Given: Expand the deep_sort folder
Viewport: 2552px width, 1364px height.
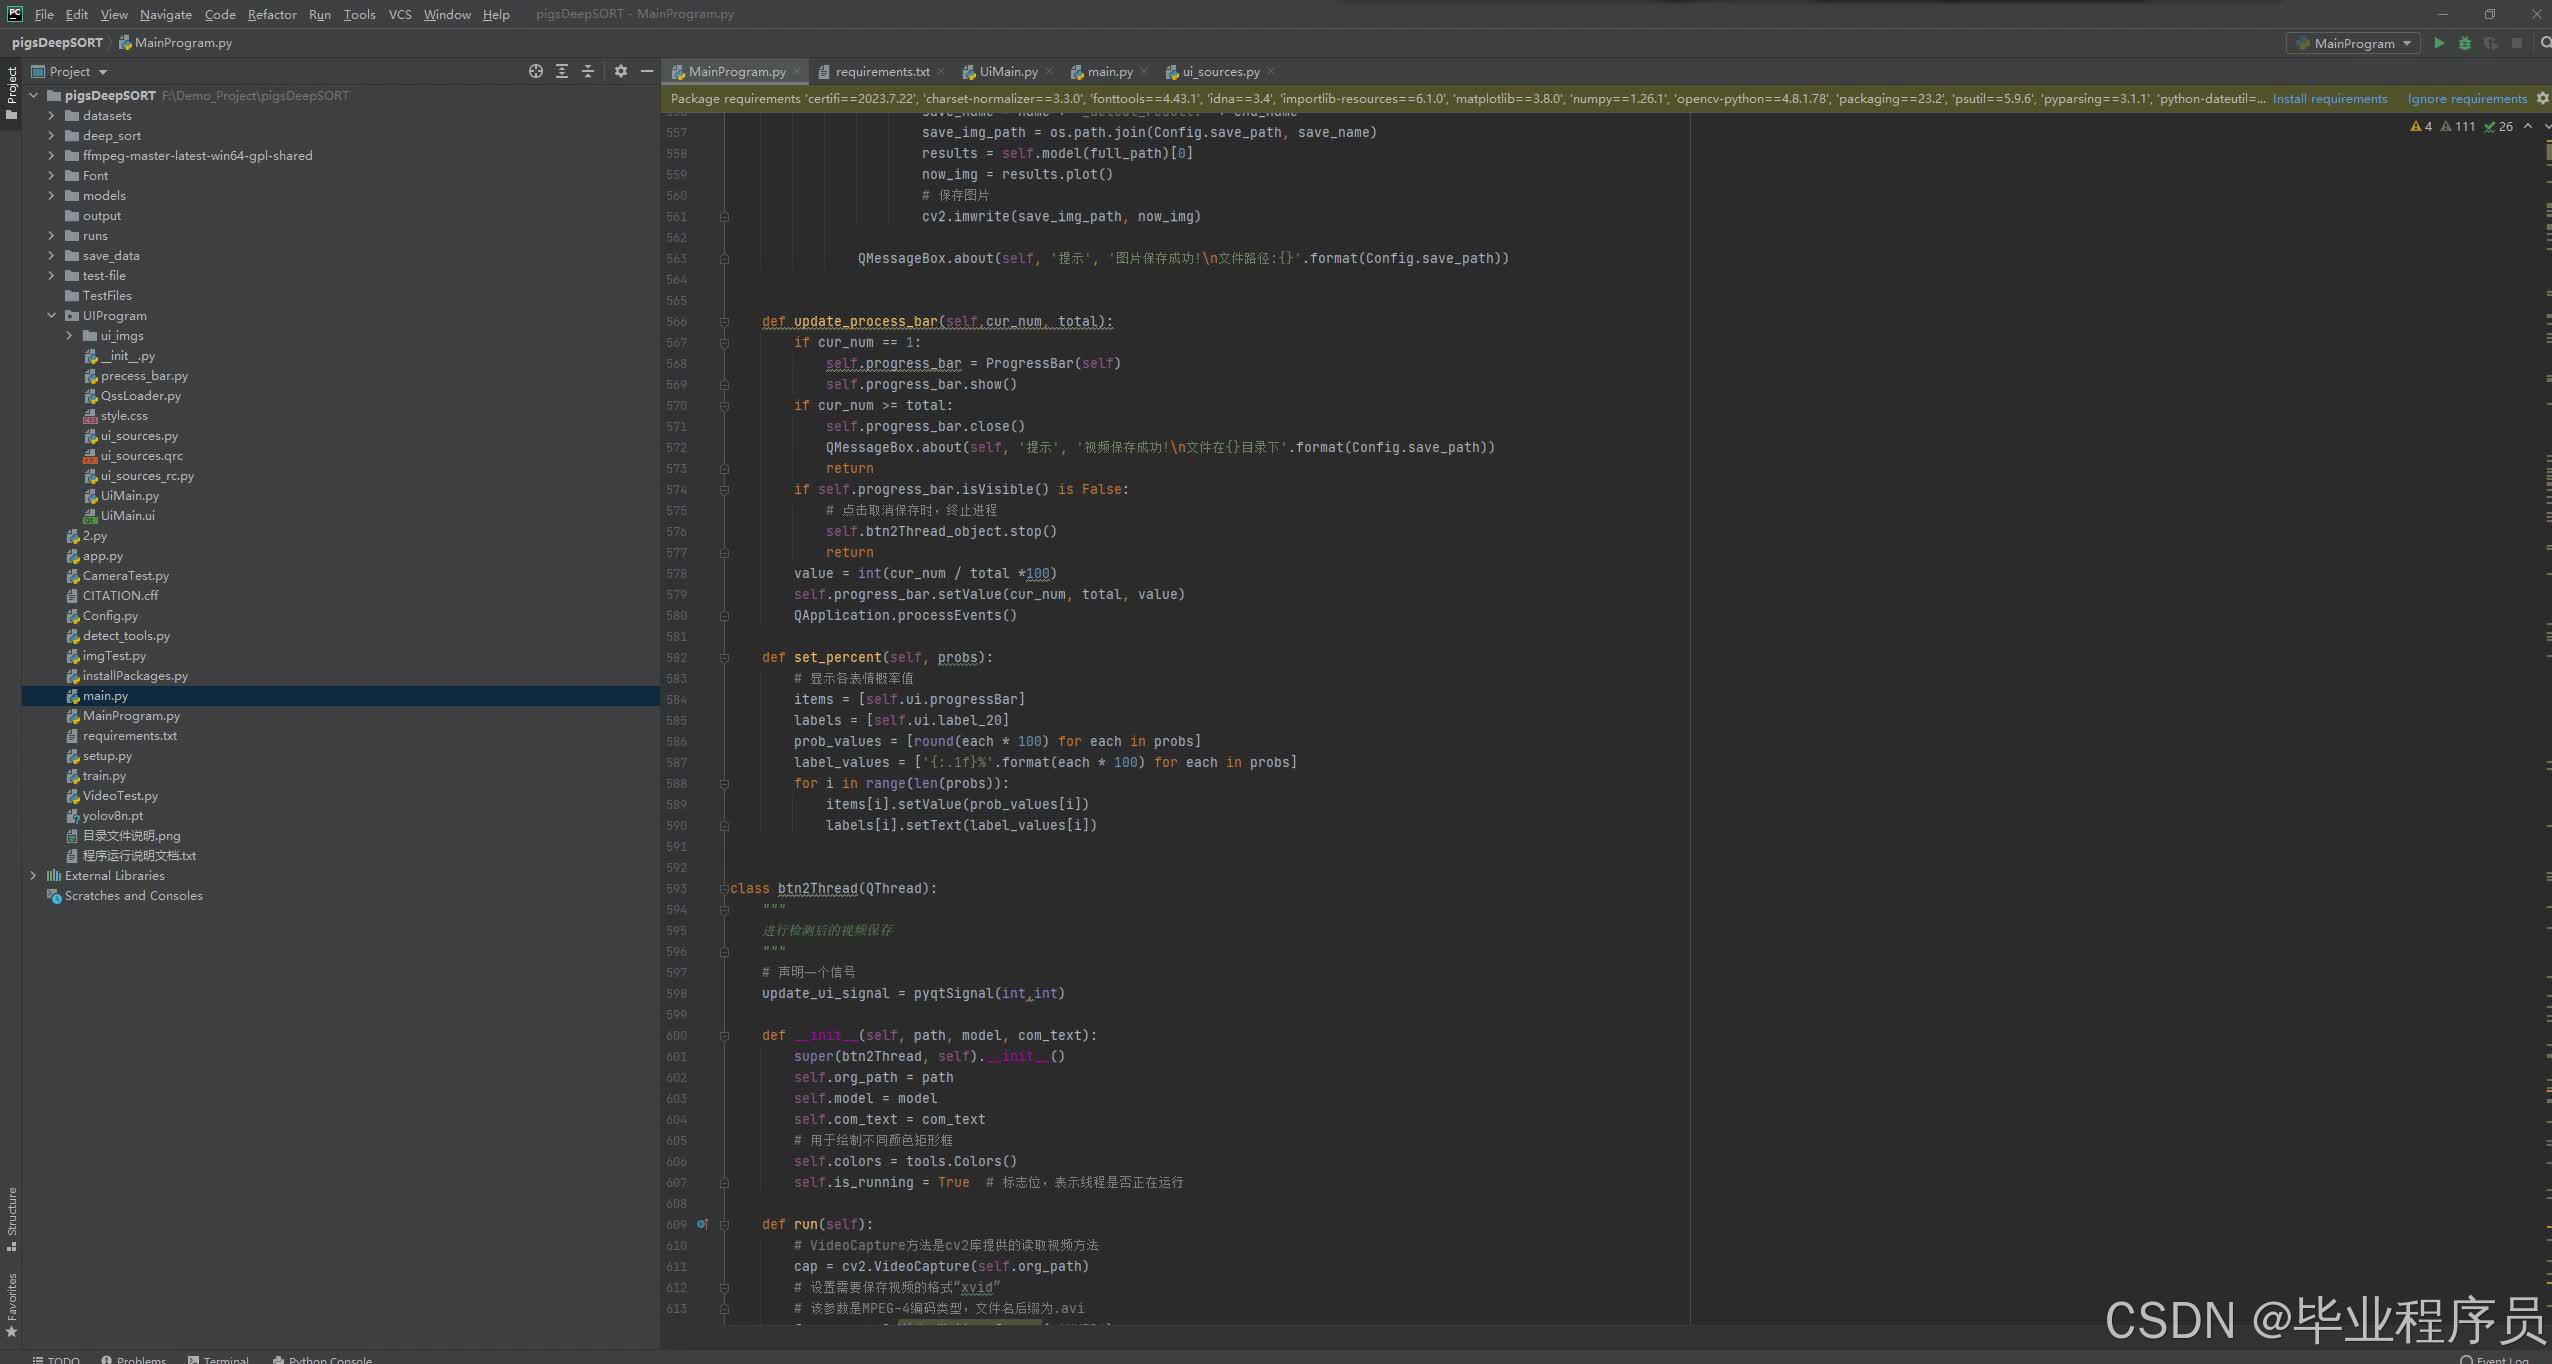Looking at the screenshot, I should pos(51,136).
